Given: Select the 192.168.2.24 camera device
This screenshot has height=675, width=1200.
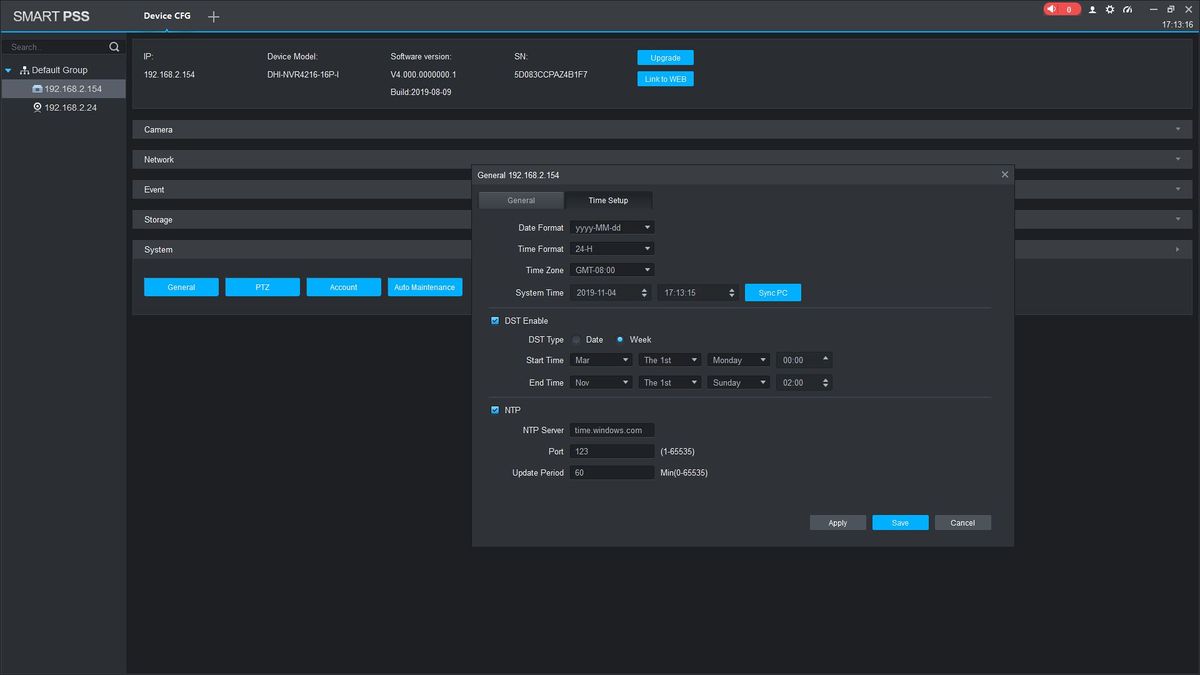Looking at the screenshot, I should (70, 107).
